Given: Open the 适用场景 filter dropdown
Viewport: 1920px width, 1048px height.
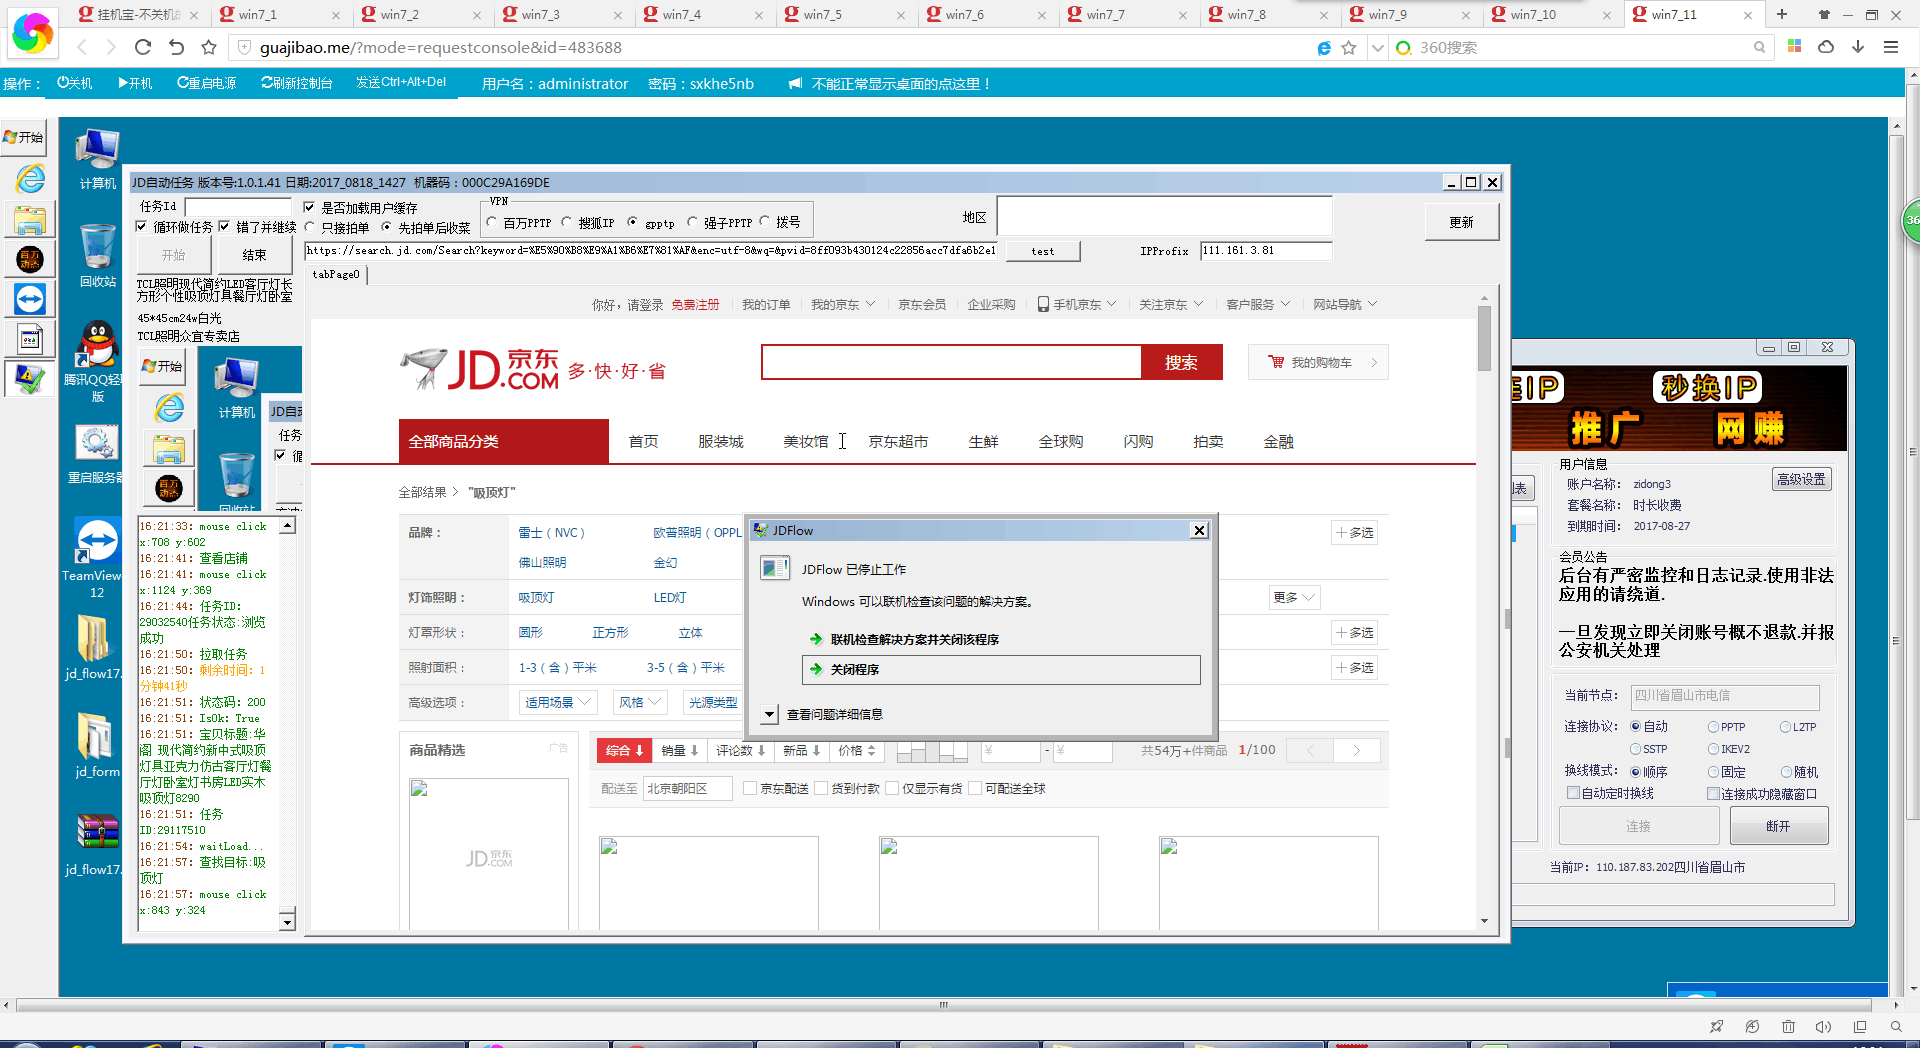Looking at the screenshot, I should 558,703.
